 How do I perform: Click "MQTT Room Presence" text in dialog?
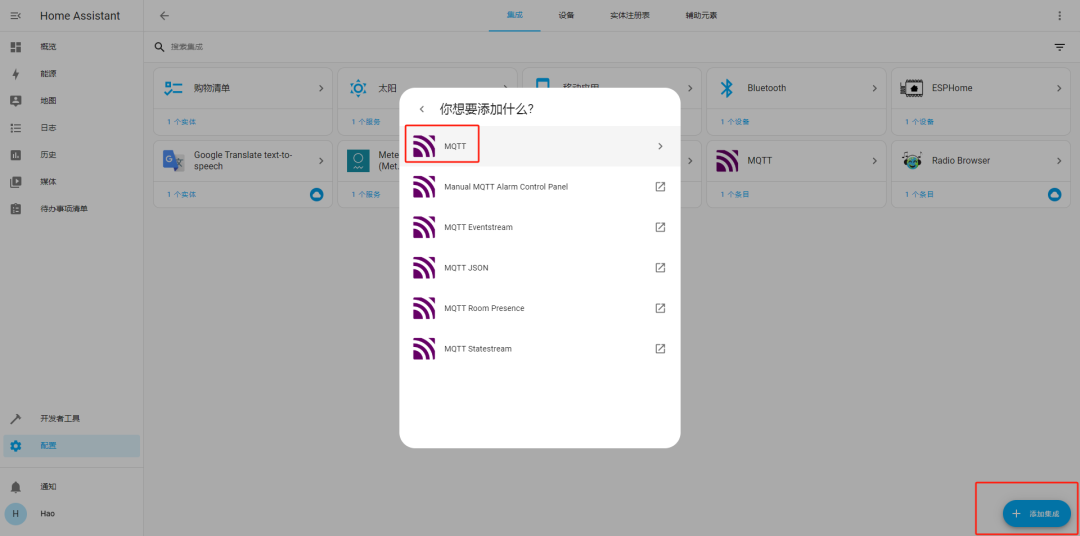pyautogui.click(x=484, y=308)
